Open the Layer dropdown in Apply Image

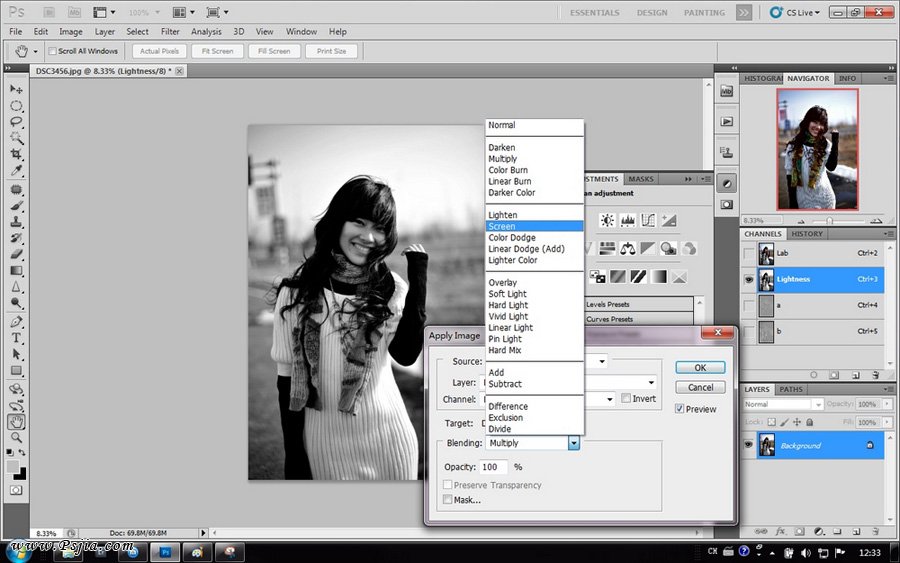[651, 382]
